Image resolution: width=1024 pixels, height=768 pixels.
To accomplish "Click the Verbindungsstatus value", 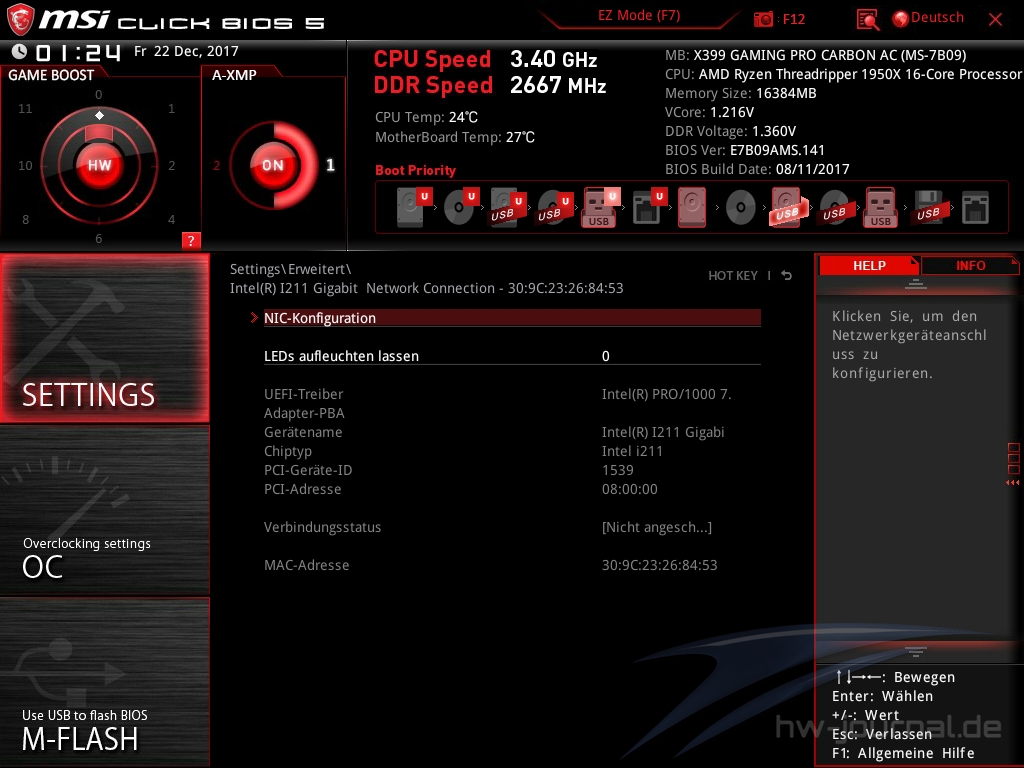I will 657,528.
